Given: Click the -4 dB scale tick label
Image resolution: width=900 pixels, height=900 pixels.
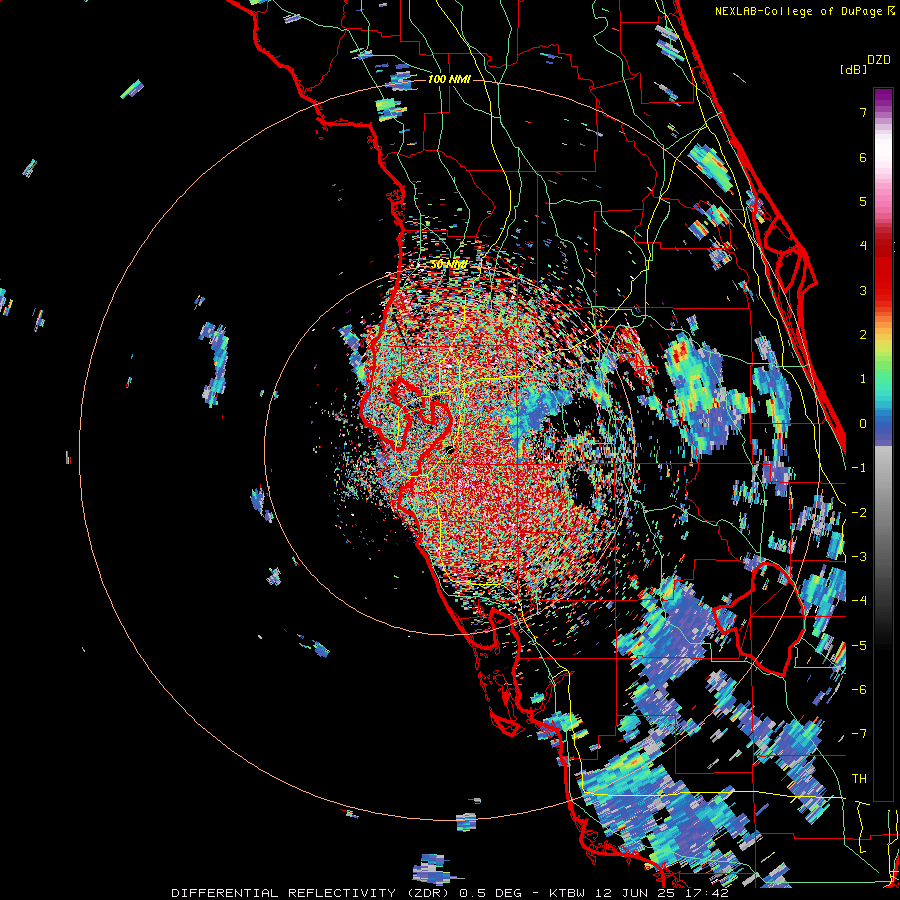Looking at the screenshot, I should 859,601.
